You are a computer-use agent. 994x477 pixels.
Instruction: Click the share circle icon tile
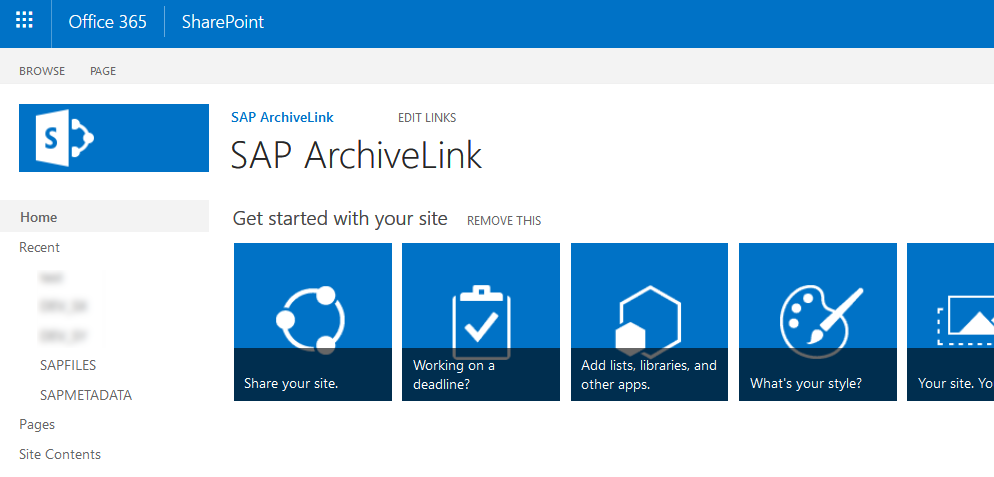311,319
